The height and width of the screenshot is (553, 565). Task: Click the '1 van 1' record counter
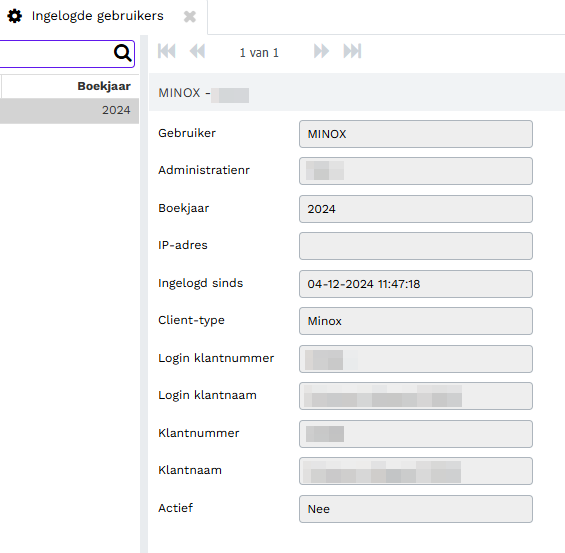[x=259, y=53]
